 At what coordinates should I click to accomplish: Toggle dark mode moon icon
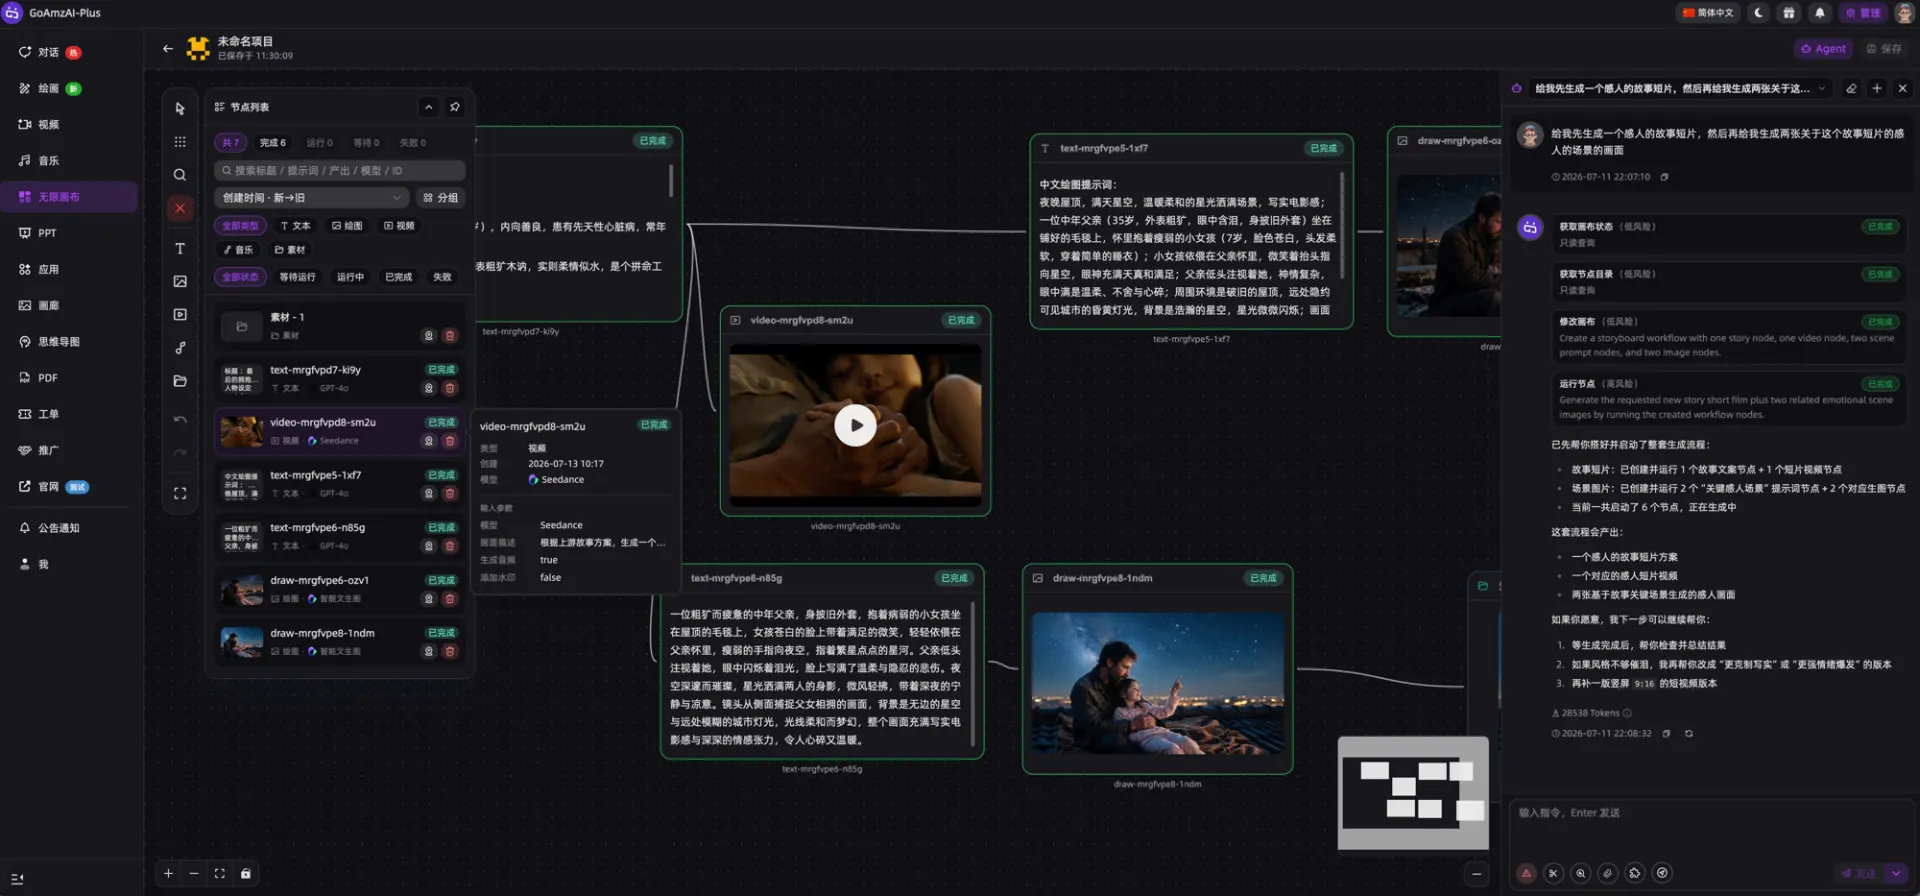[1759, 13]
